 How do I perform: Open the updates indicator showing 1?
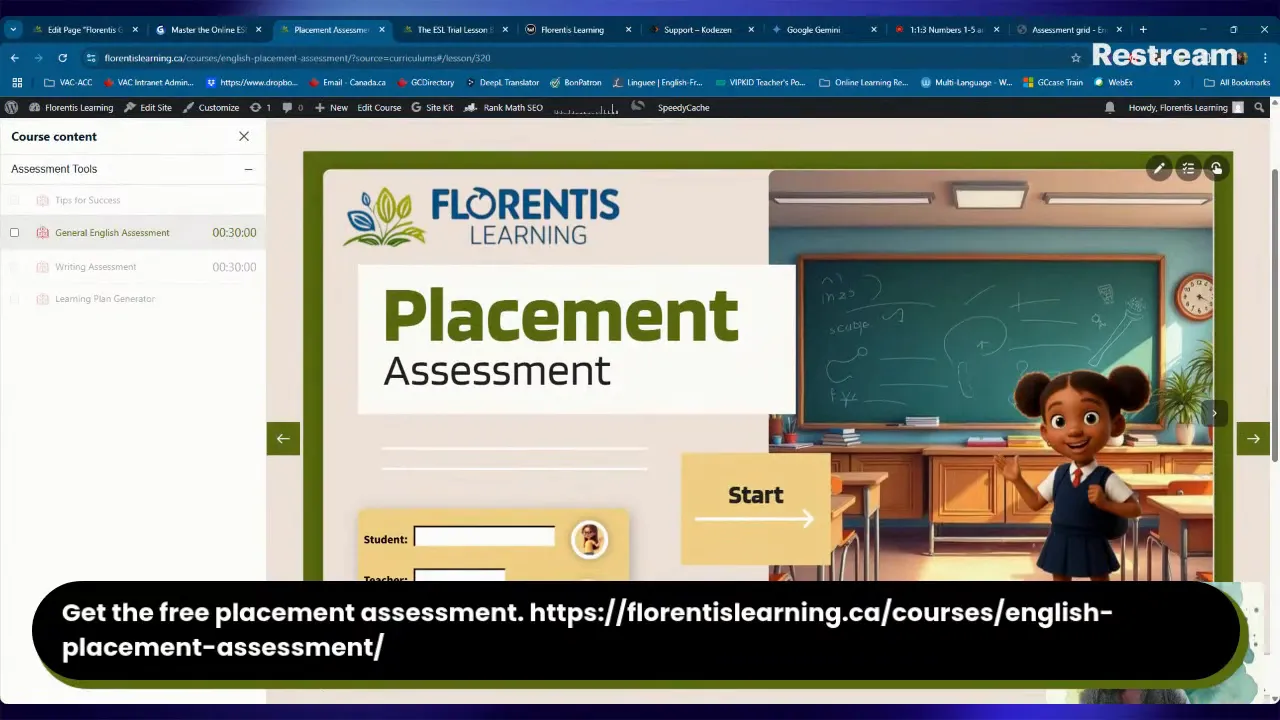(x=260, y=107)
